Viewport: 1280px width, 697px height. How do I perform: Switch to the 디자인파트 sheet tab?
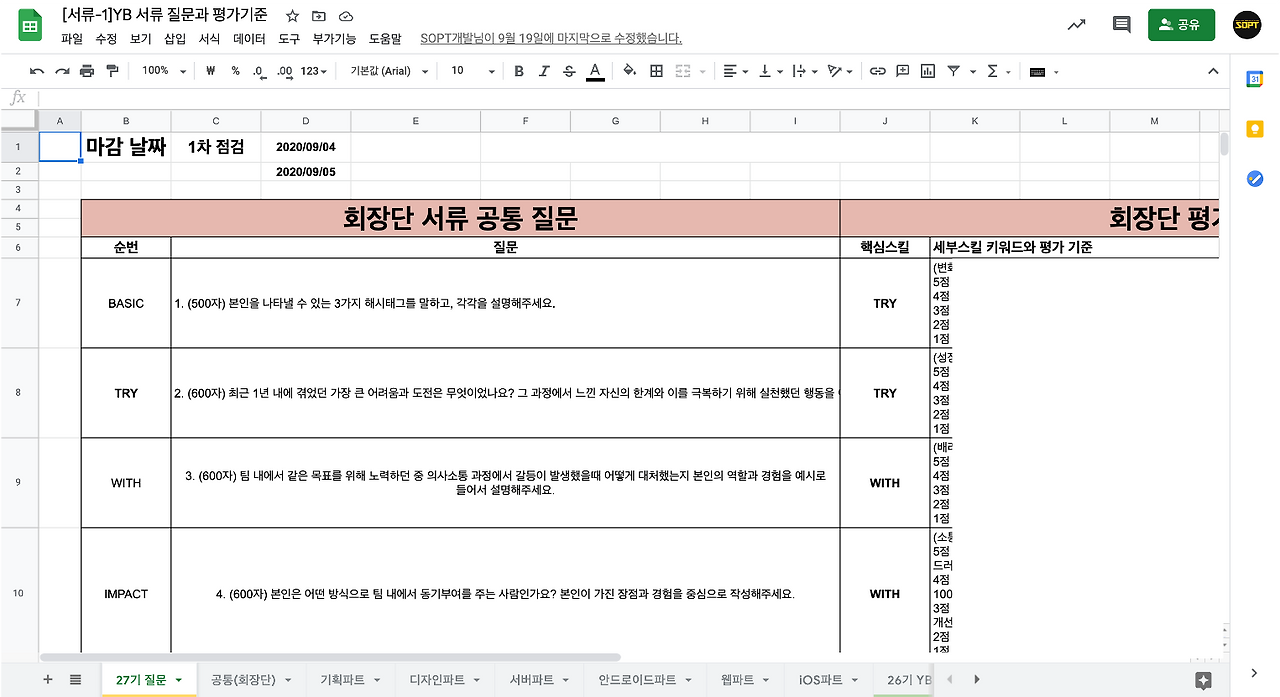446,679
